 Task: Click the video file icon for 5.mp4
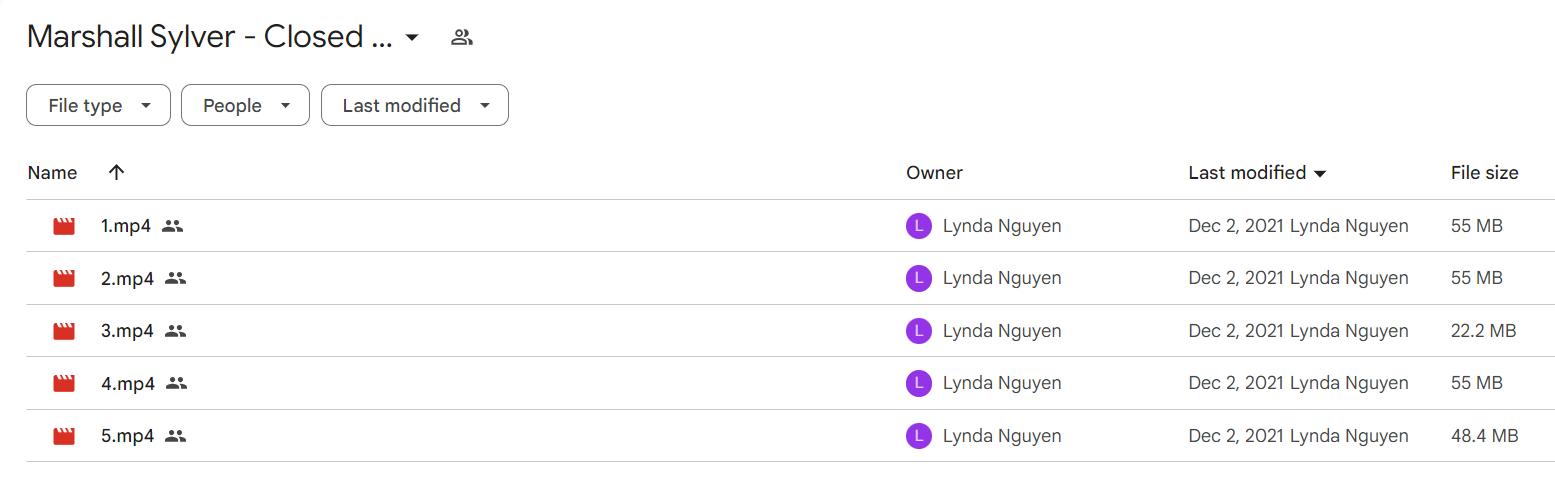(x=64, y=436)
